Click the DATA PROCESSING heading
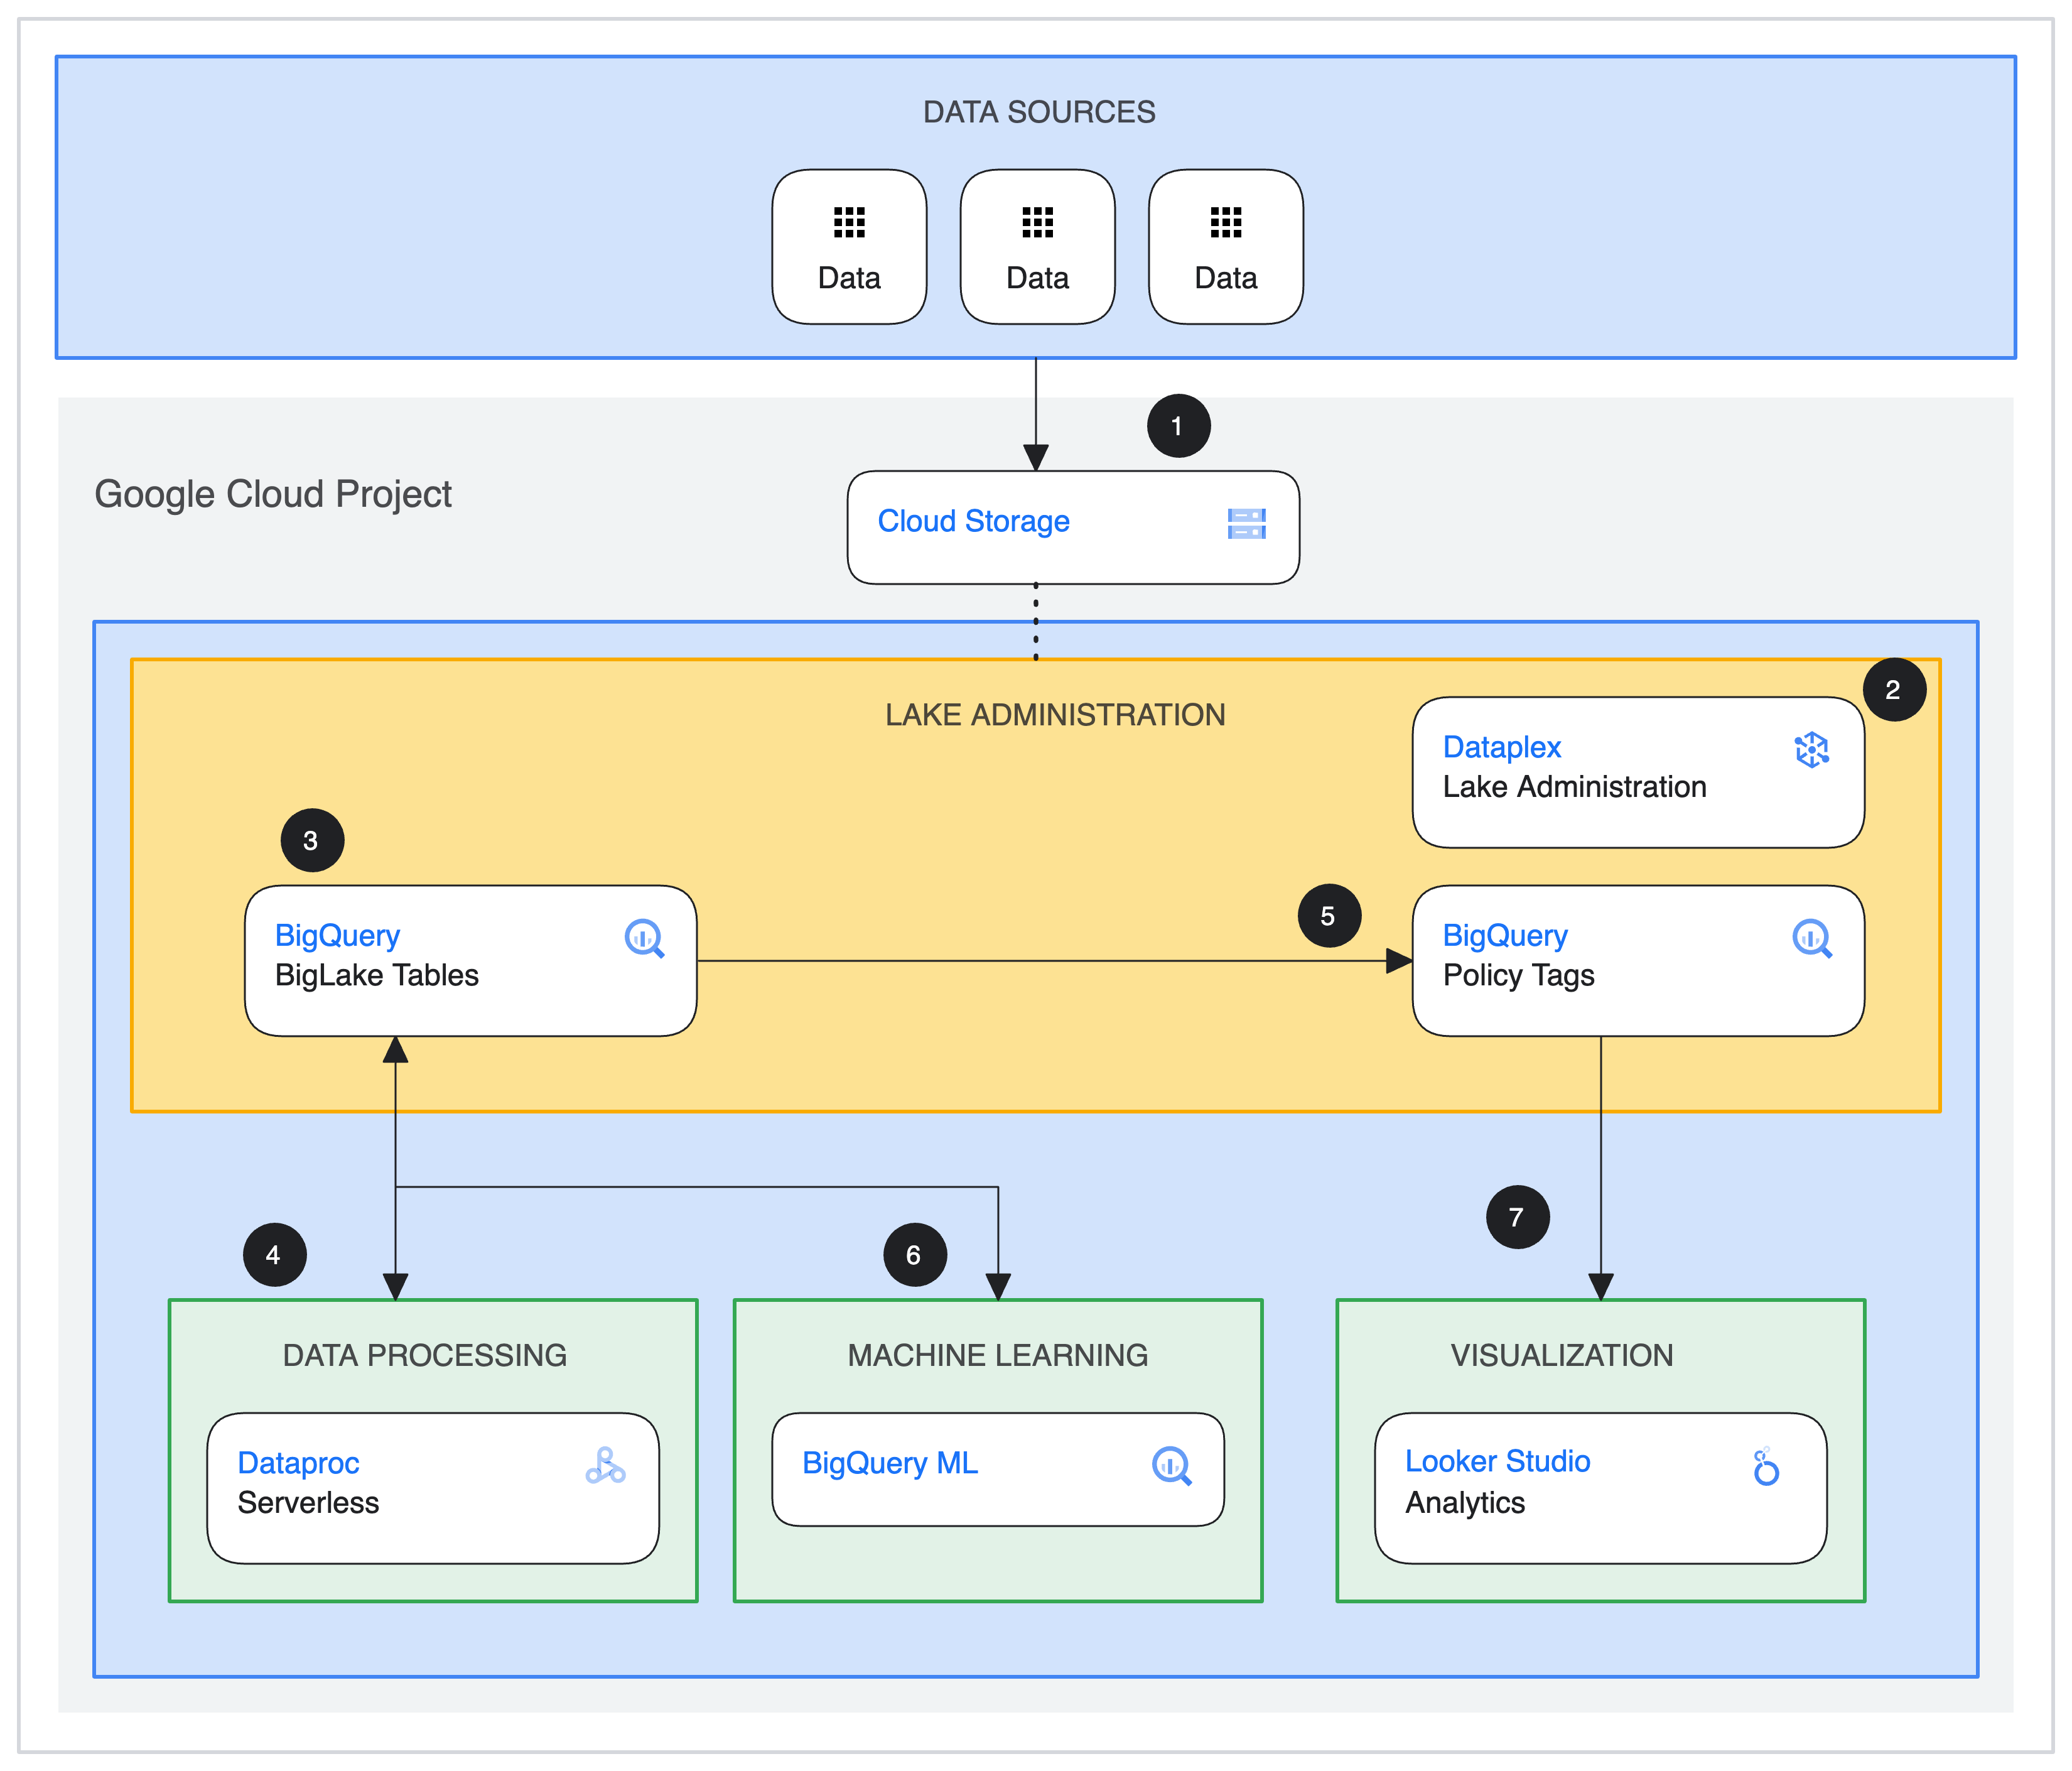This screenshot has height=1771, width=2072. tap(424, 1355)
